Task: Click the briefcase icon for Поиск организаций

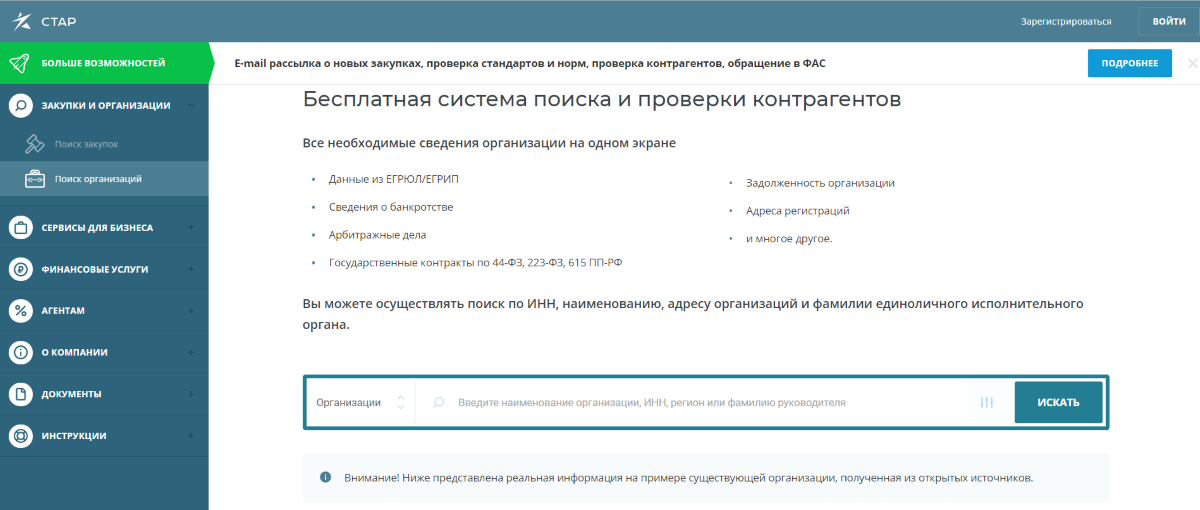Action: [x=35, y=179]
